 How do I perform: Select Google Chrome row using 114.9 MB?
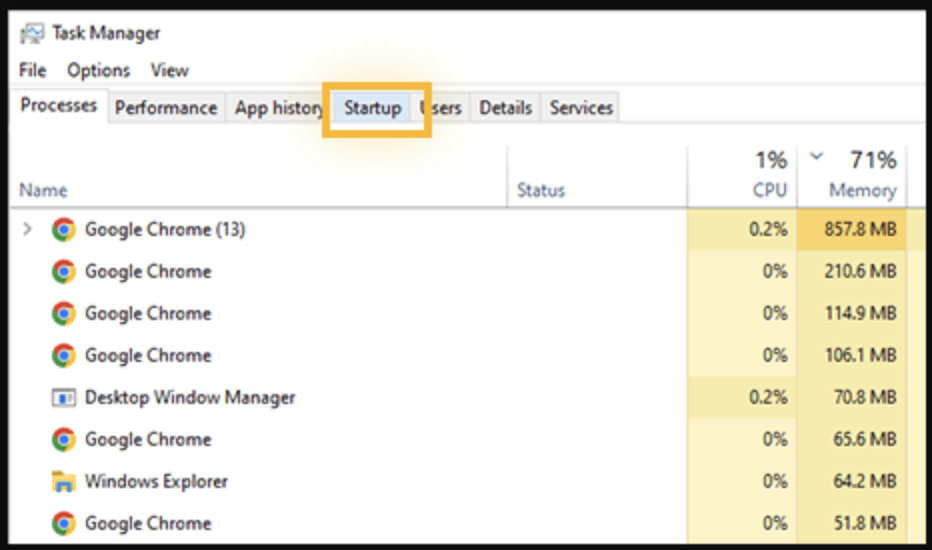(467, 313)
